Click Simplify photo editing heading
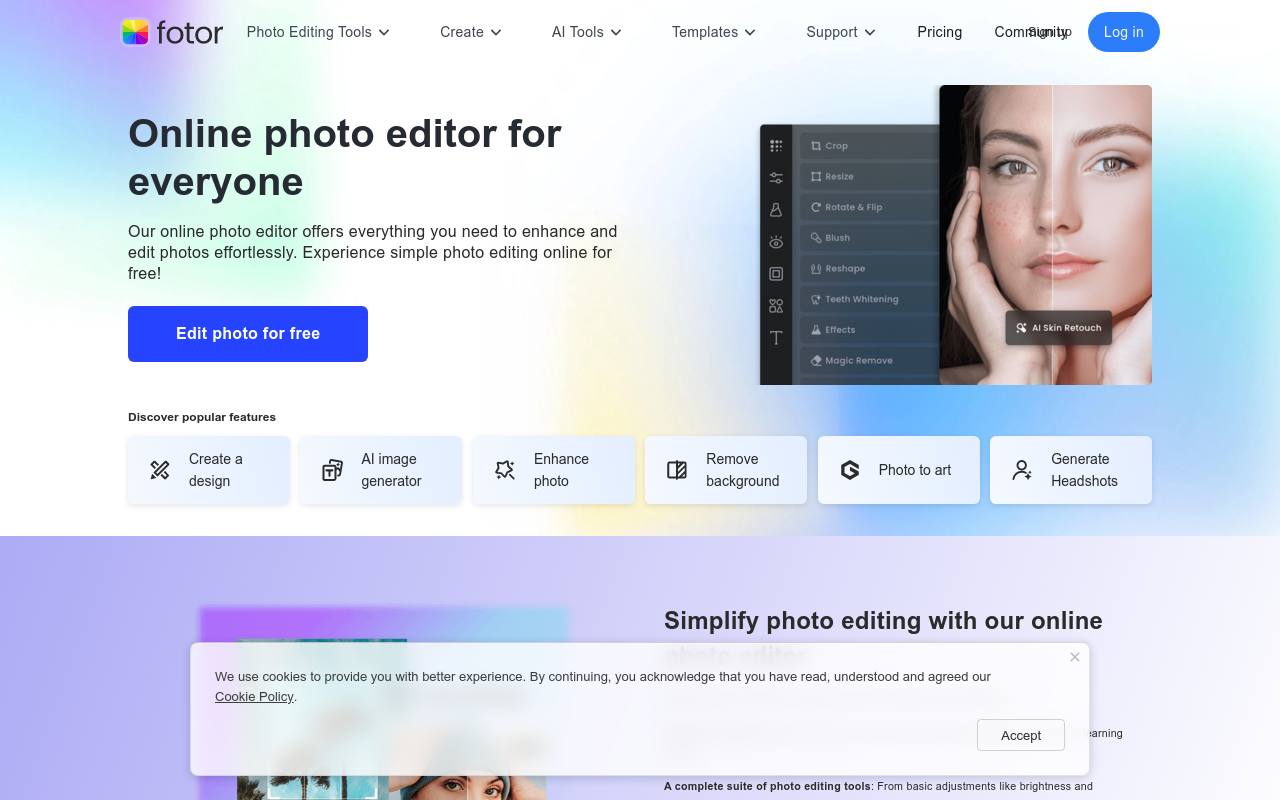The width and height of the screenshot is (1280, 800). click(883, 636)
